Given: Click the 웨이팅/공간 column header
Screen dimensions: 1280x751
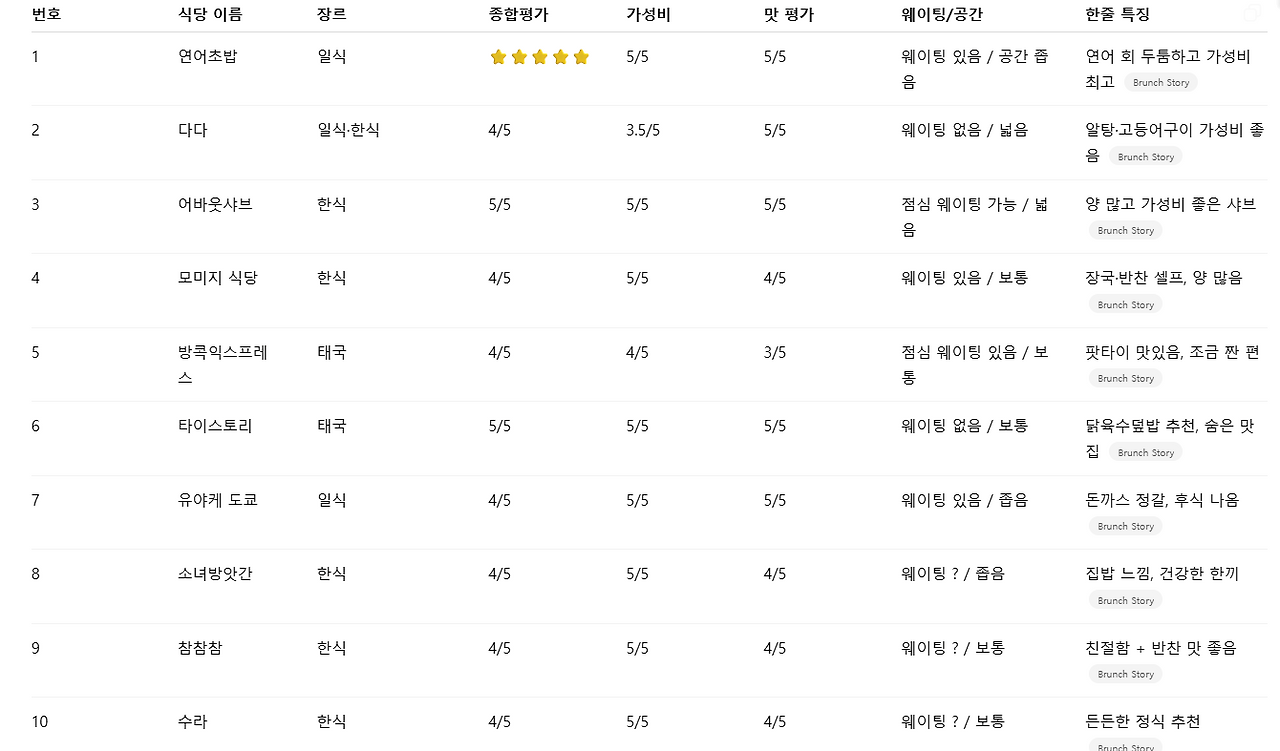Looking at the screenshot, I should [x=944, y=14].
